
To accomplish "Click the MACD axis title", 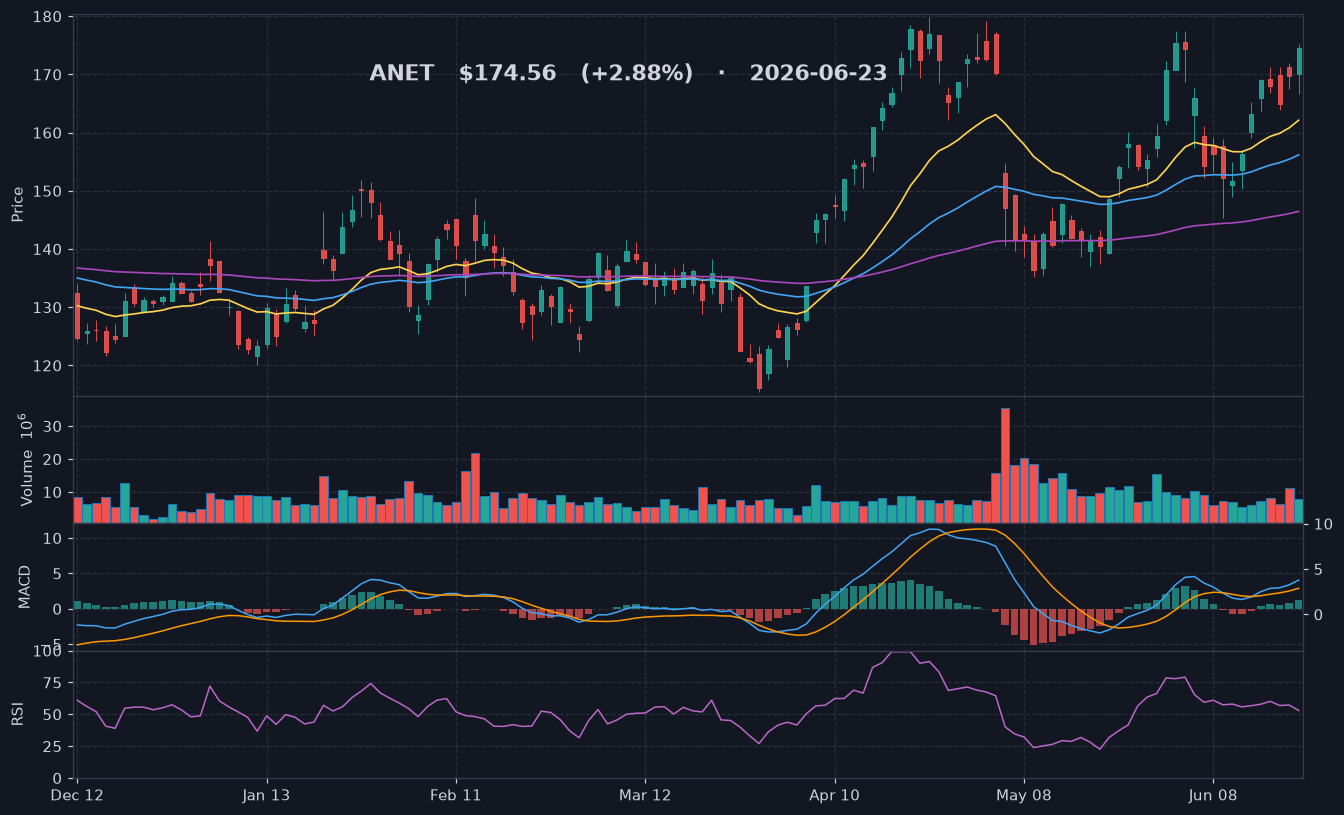I will pyautogui.click(x=24, y=586).
